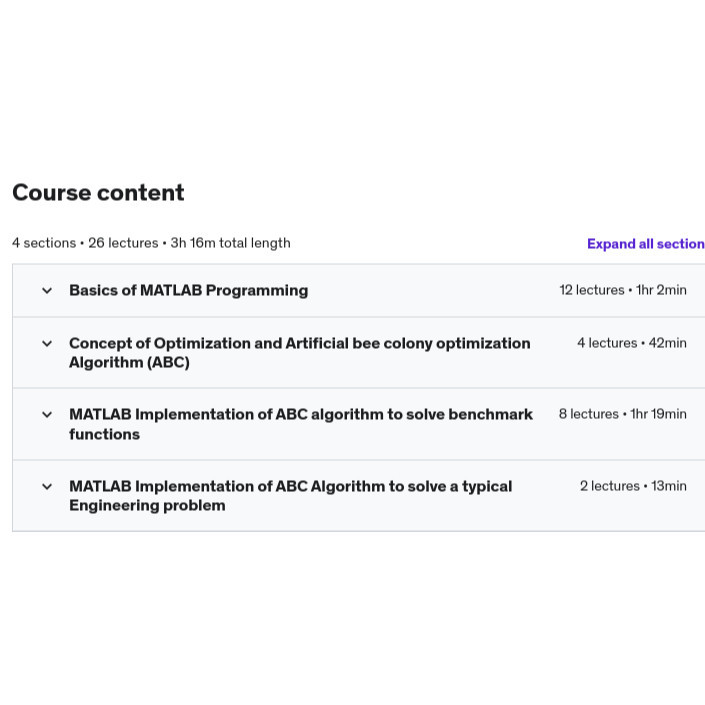Select MATLAB Implementation typical Engineering problem title
This screenshot has width=705, height=705.
290,496
